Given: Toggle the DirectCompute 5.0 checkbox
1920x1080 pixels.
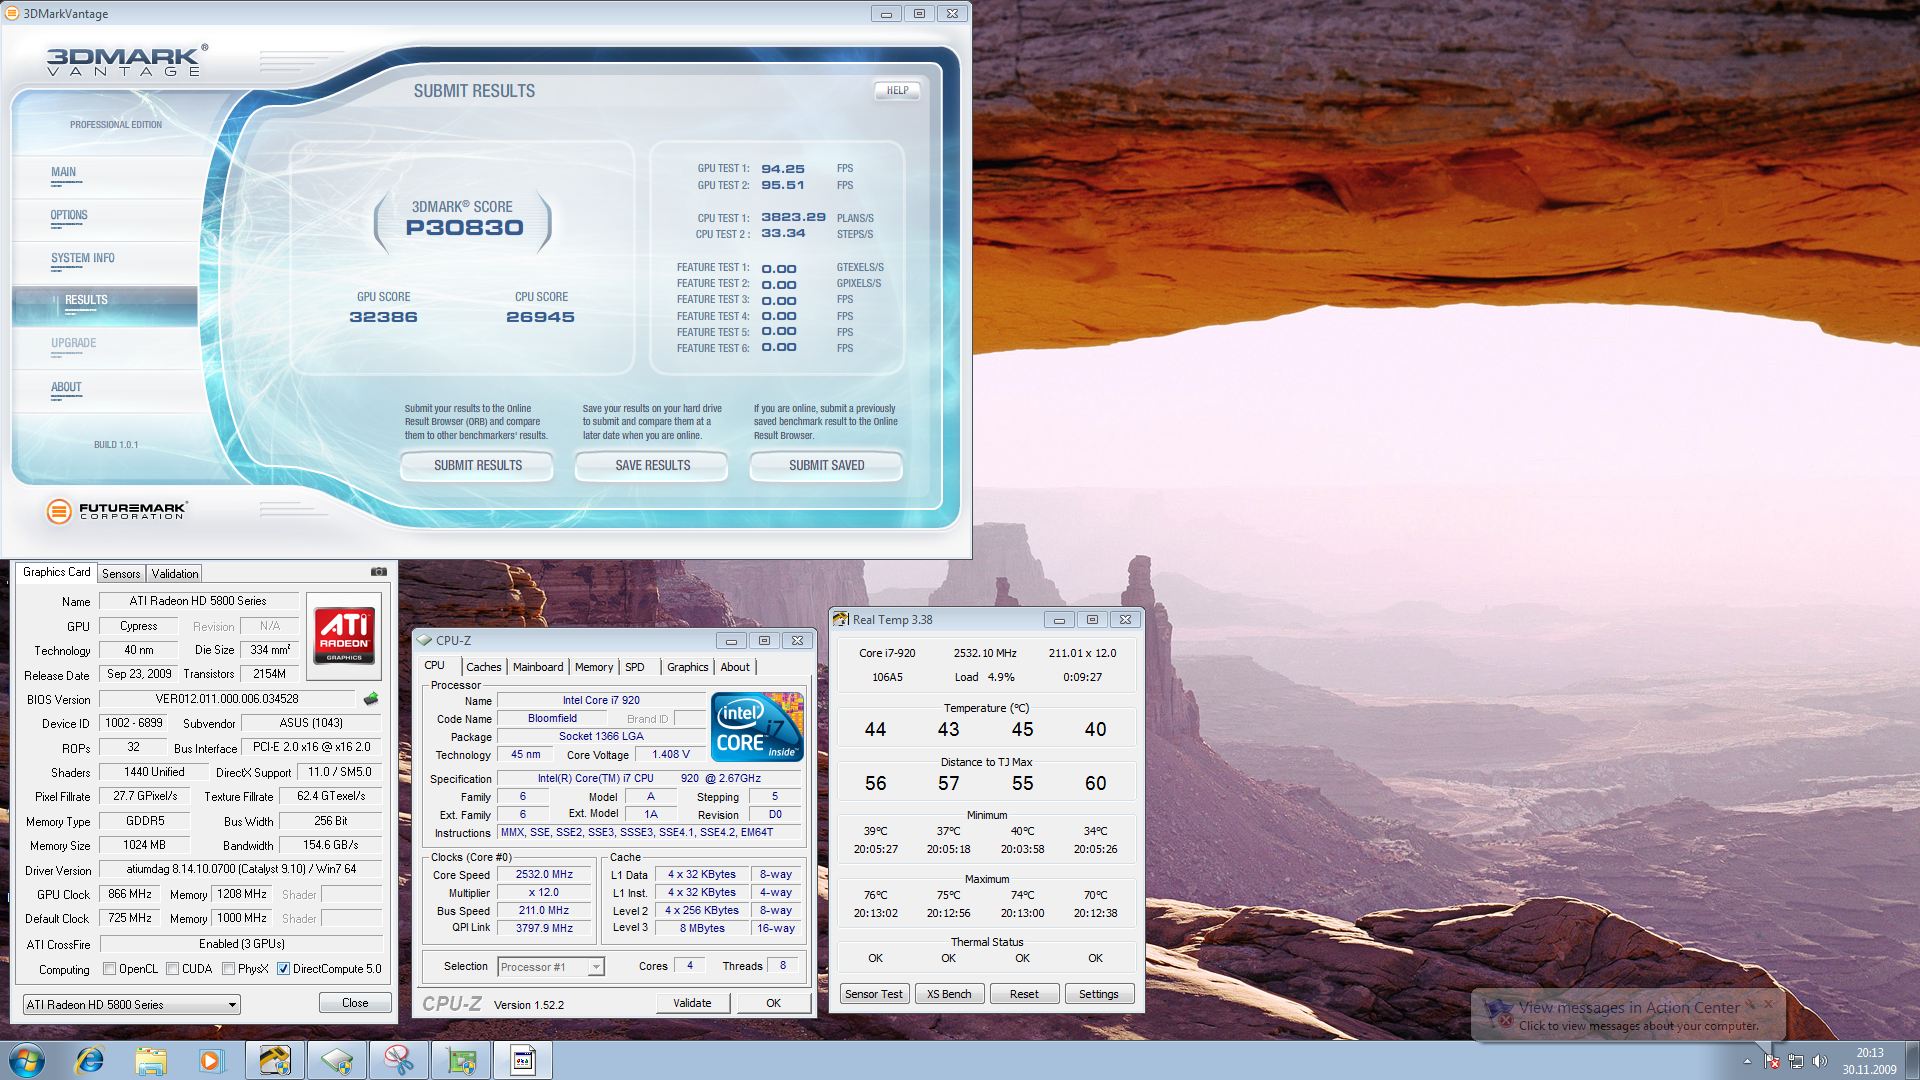Looking at the screenshot, I should pyautogui.click(x=283, y=969).
